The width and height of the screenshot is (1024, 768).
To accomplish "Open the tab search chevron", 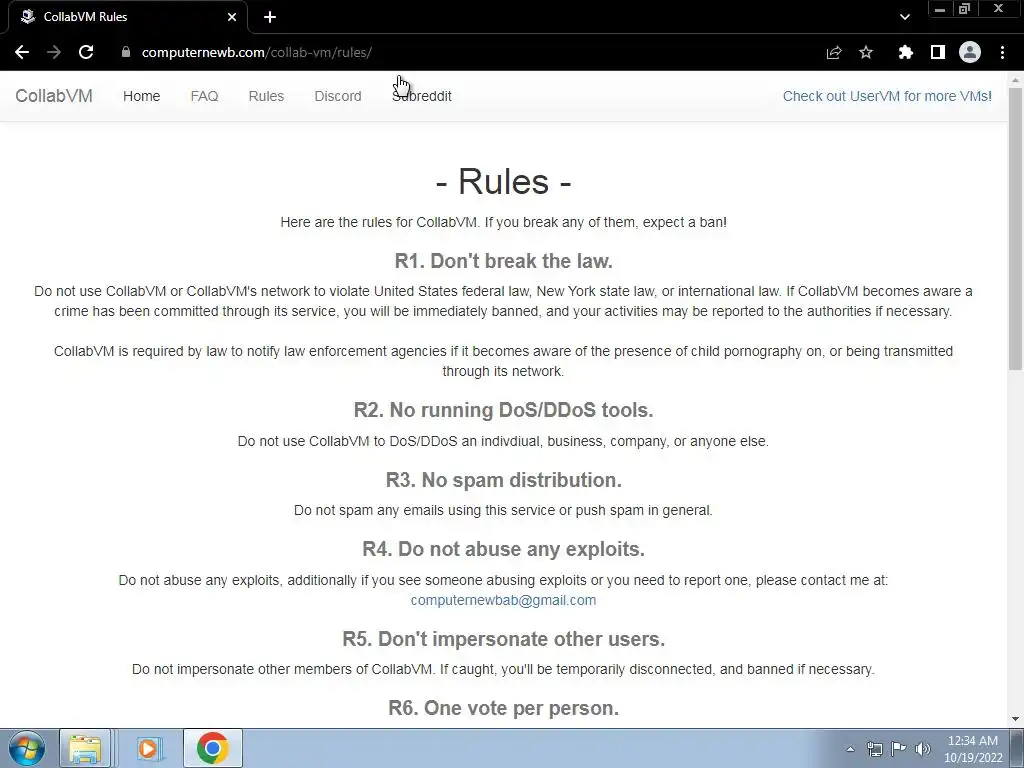I will pyautogui.click(x=904, y=17).
